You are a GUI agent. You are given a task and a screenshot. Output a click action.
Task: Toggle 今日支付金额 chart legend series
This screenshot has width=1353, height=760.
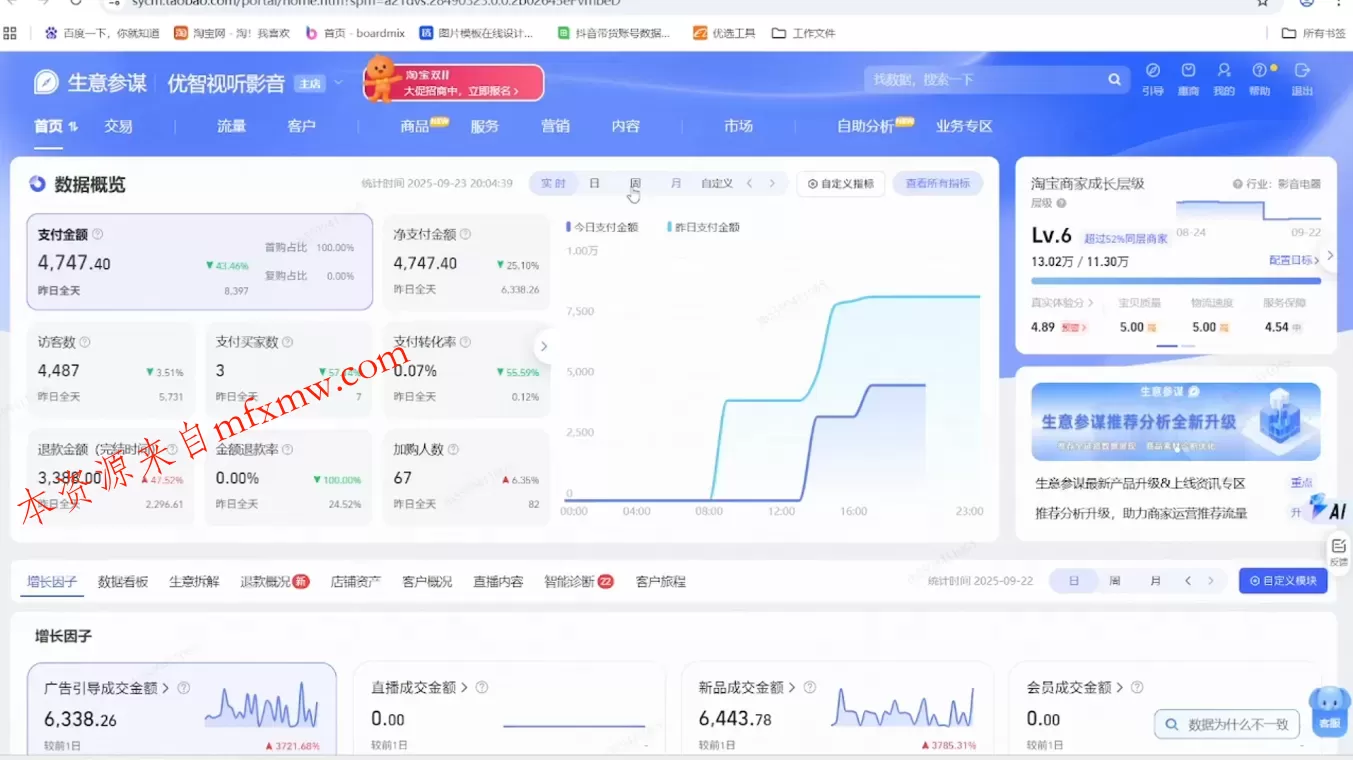602,227
